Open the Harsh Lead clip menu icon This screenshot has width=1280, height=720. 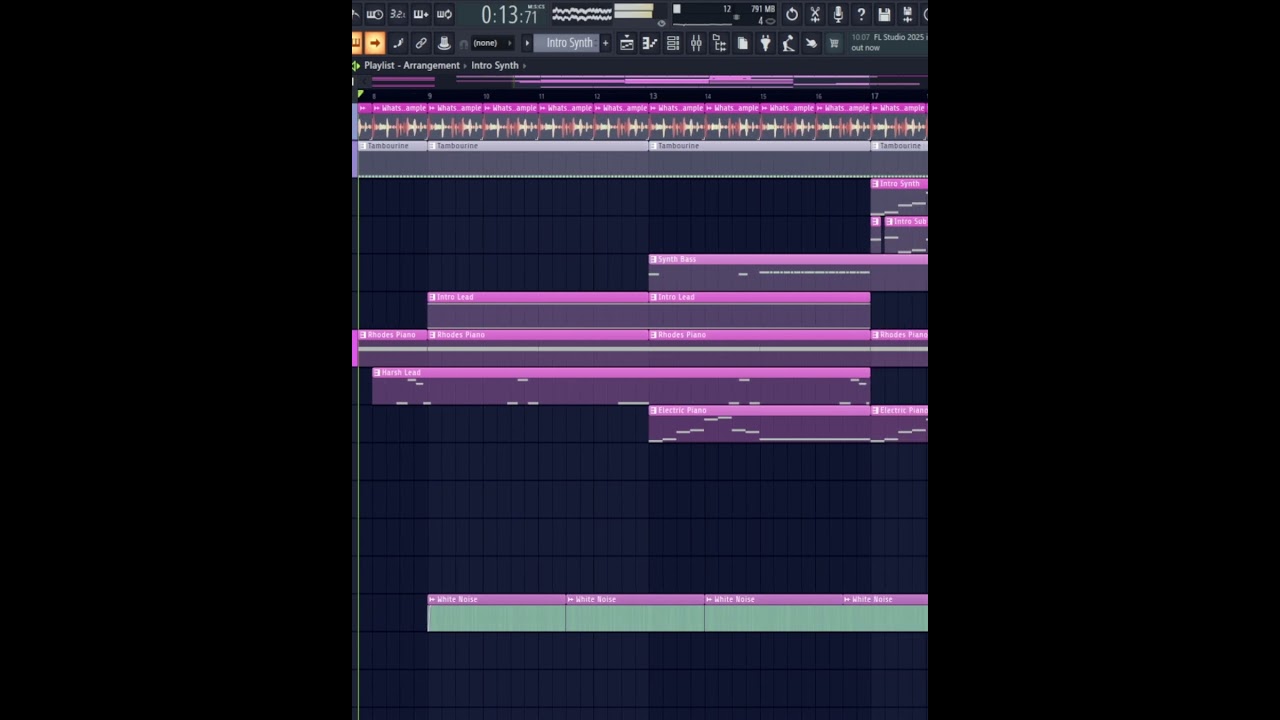pos(377,372)
